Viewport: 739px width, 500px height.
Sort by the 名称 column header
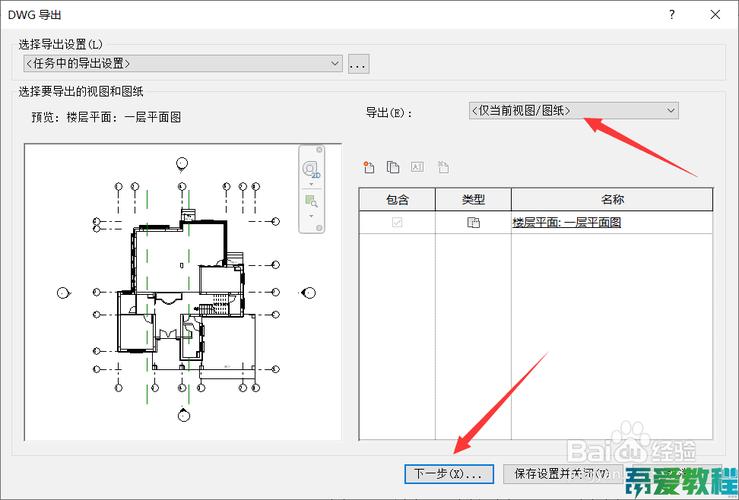pyautogui.click(x=612, y=199)
